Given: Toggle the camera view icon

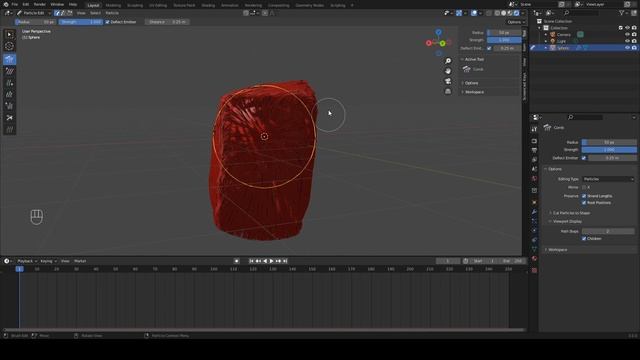Looking at the screenshot, I should tap(448, 81).
